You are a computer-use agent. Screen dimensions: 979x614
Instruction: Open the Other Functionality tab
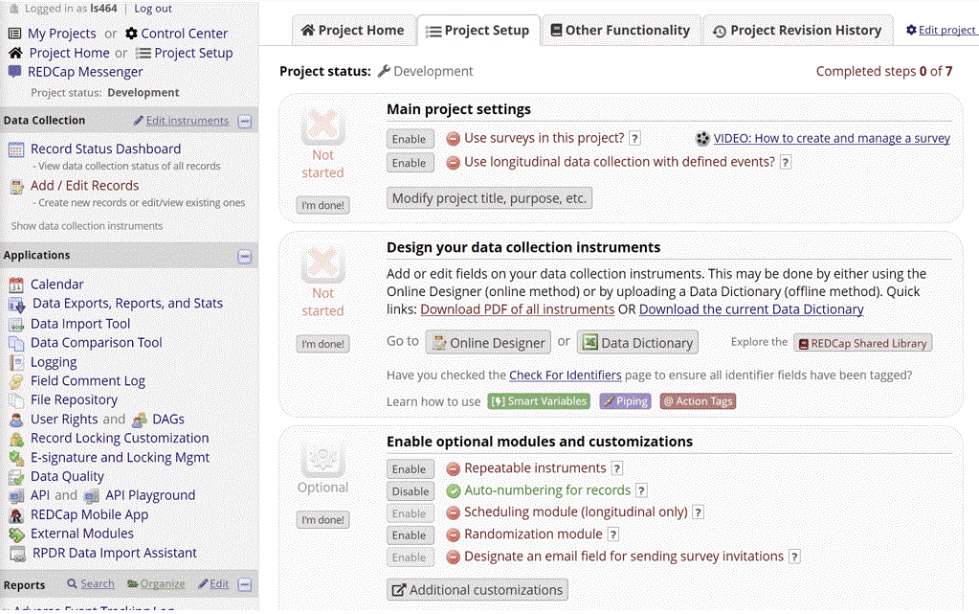(x=621, y=31)
